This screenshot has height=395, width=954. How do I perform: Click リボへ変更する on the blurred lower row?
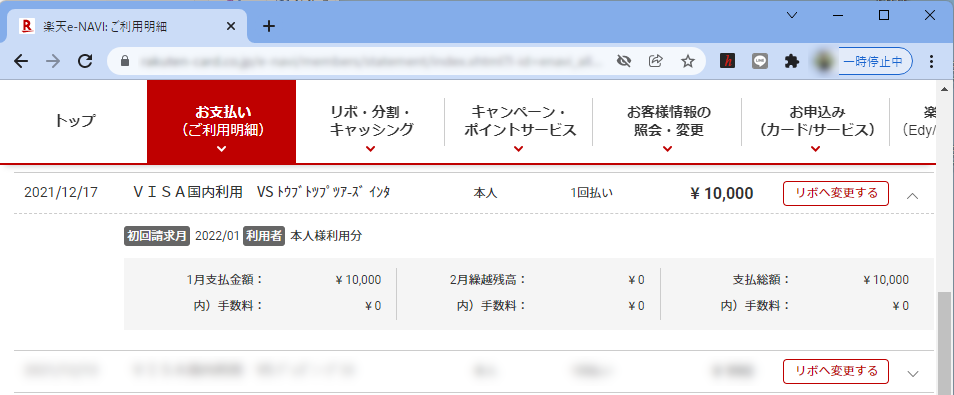click(835, 371)
